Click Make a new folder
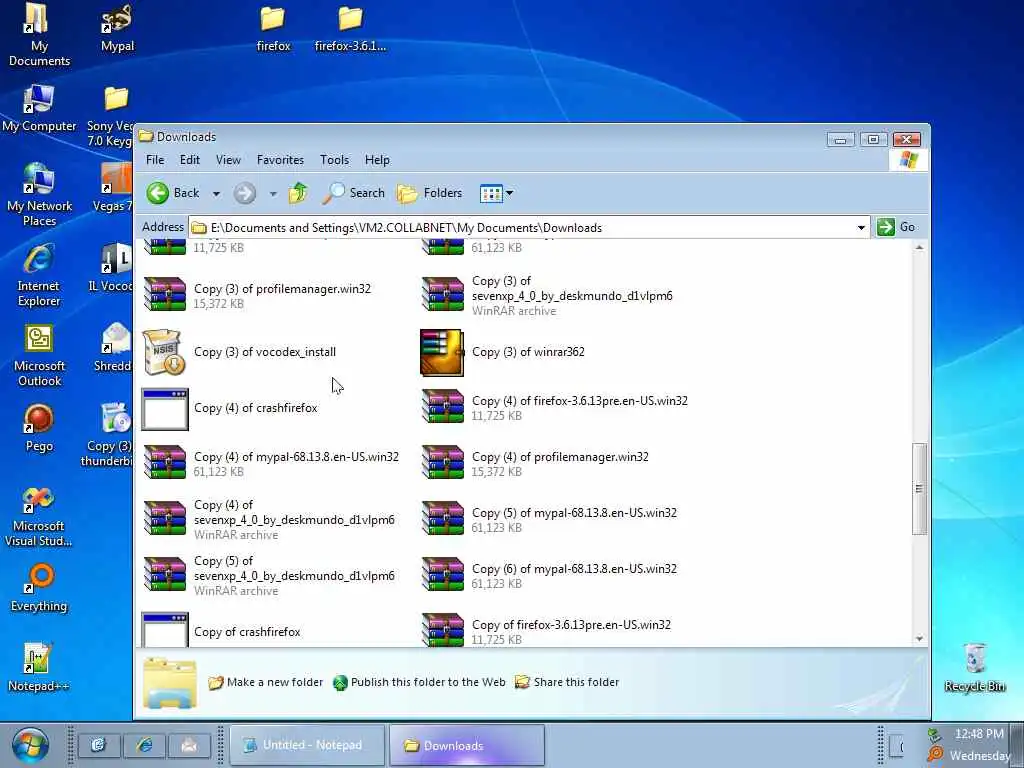 (x=265, y=682)
